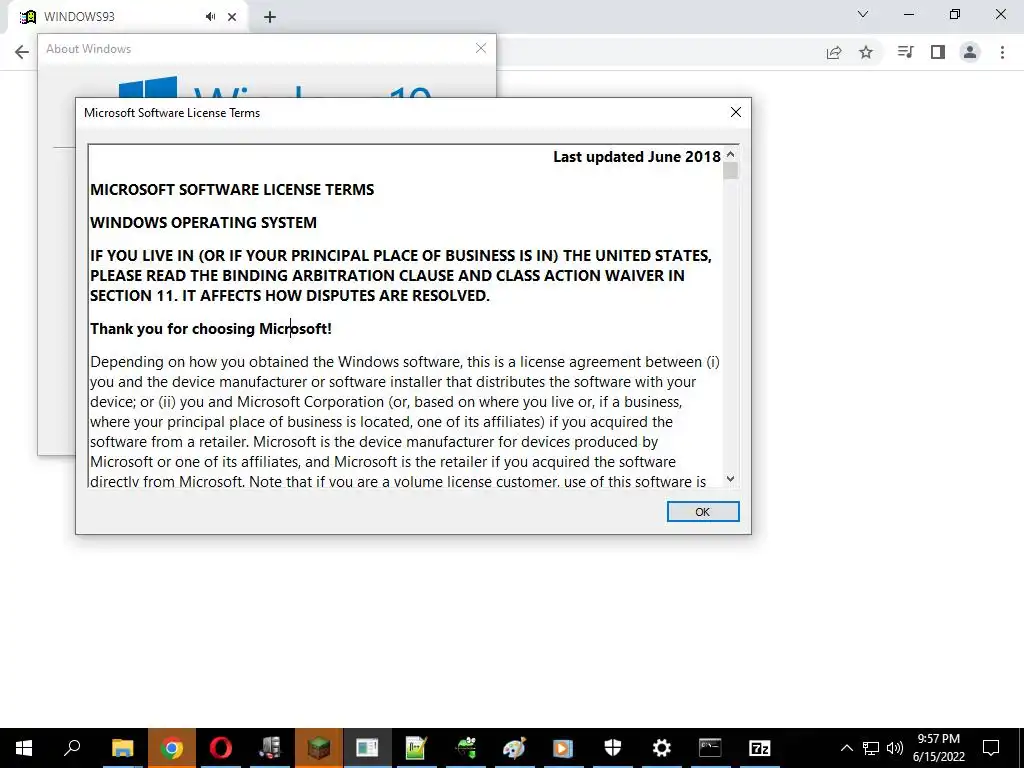Click the license text scrollbar up arrow

(730, 154)
